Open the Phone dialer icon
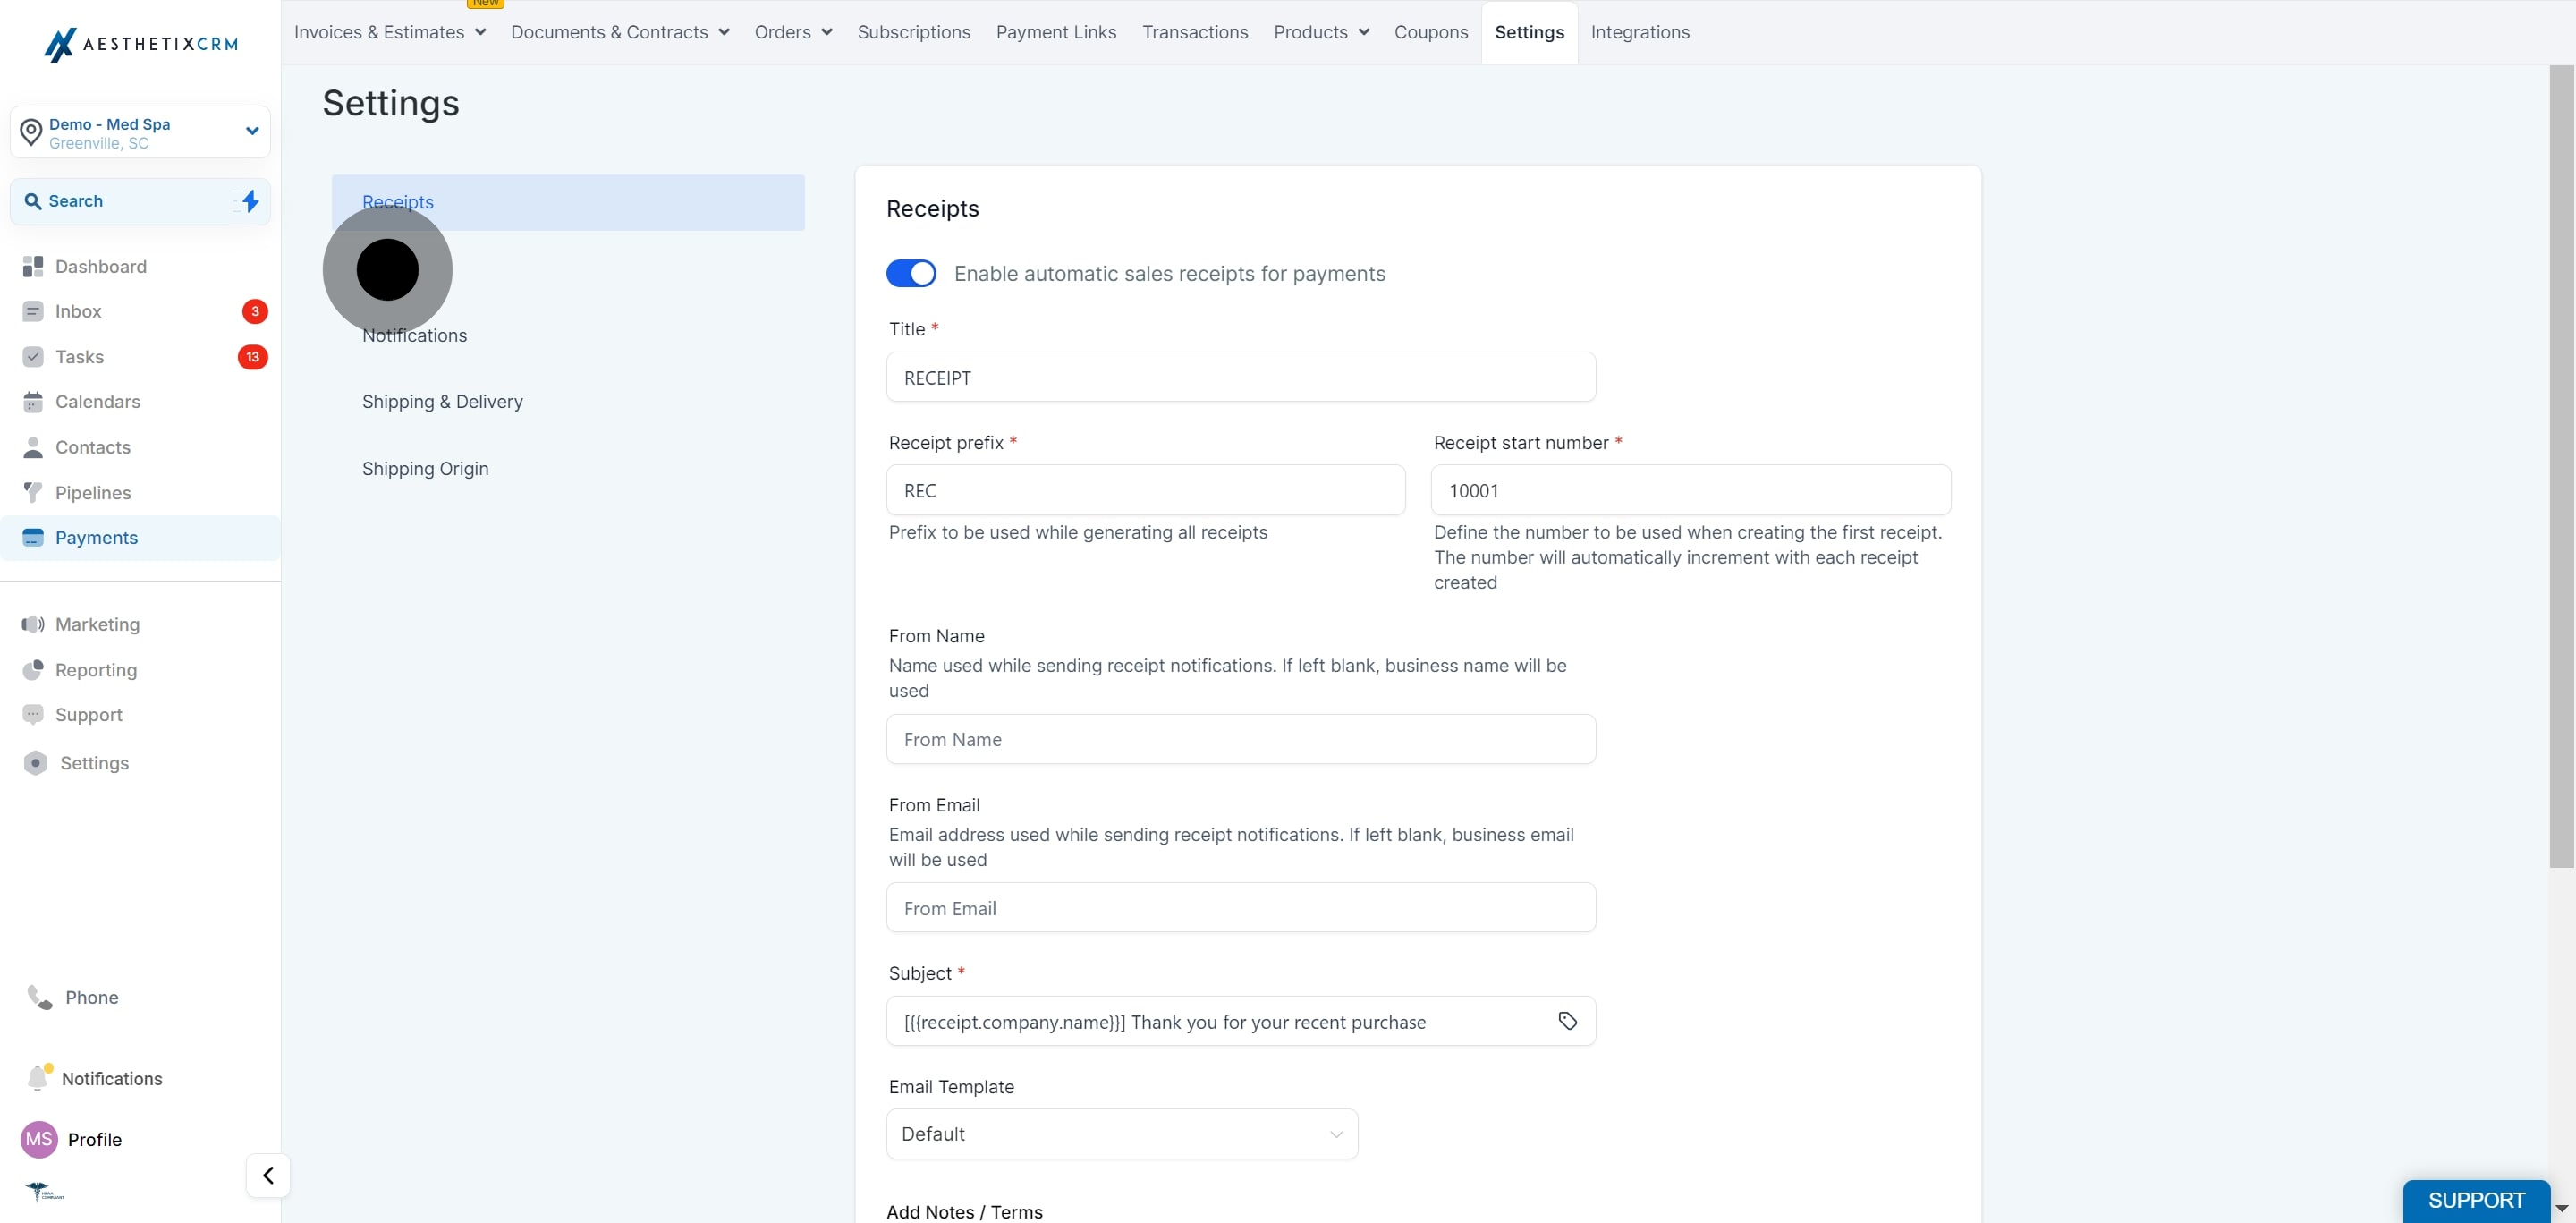This screenshot has width=2576, height=1223. pos(39,997)
